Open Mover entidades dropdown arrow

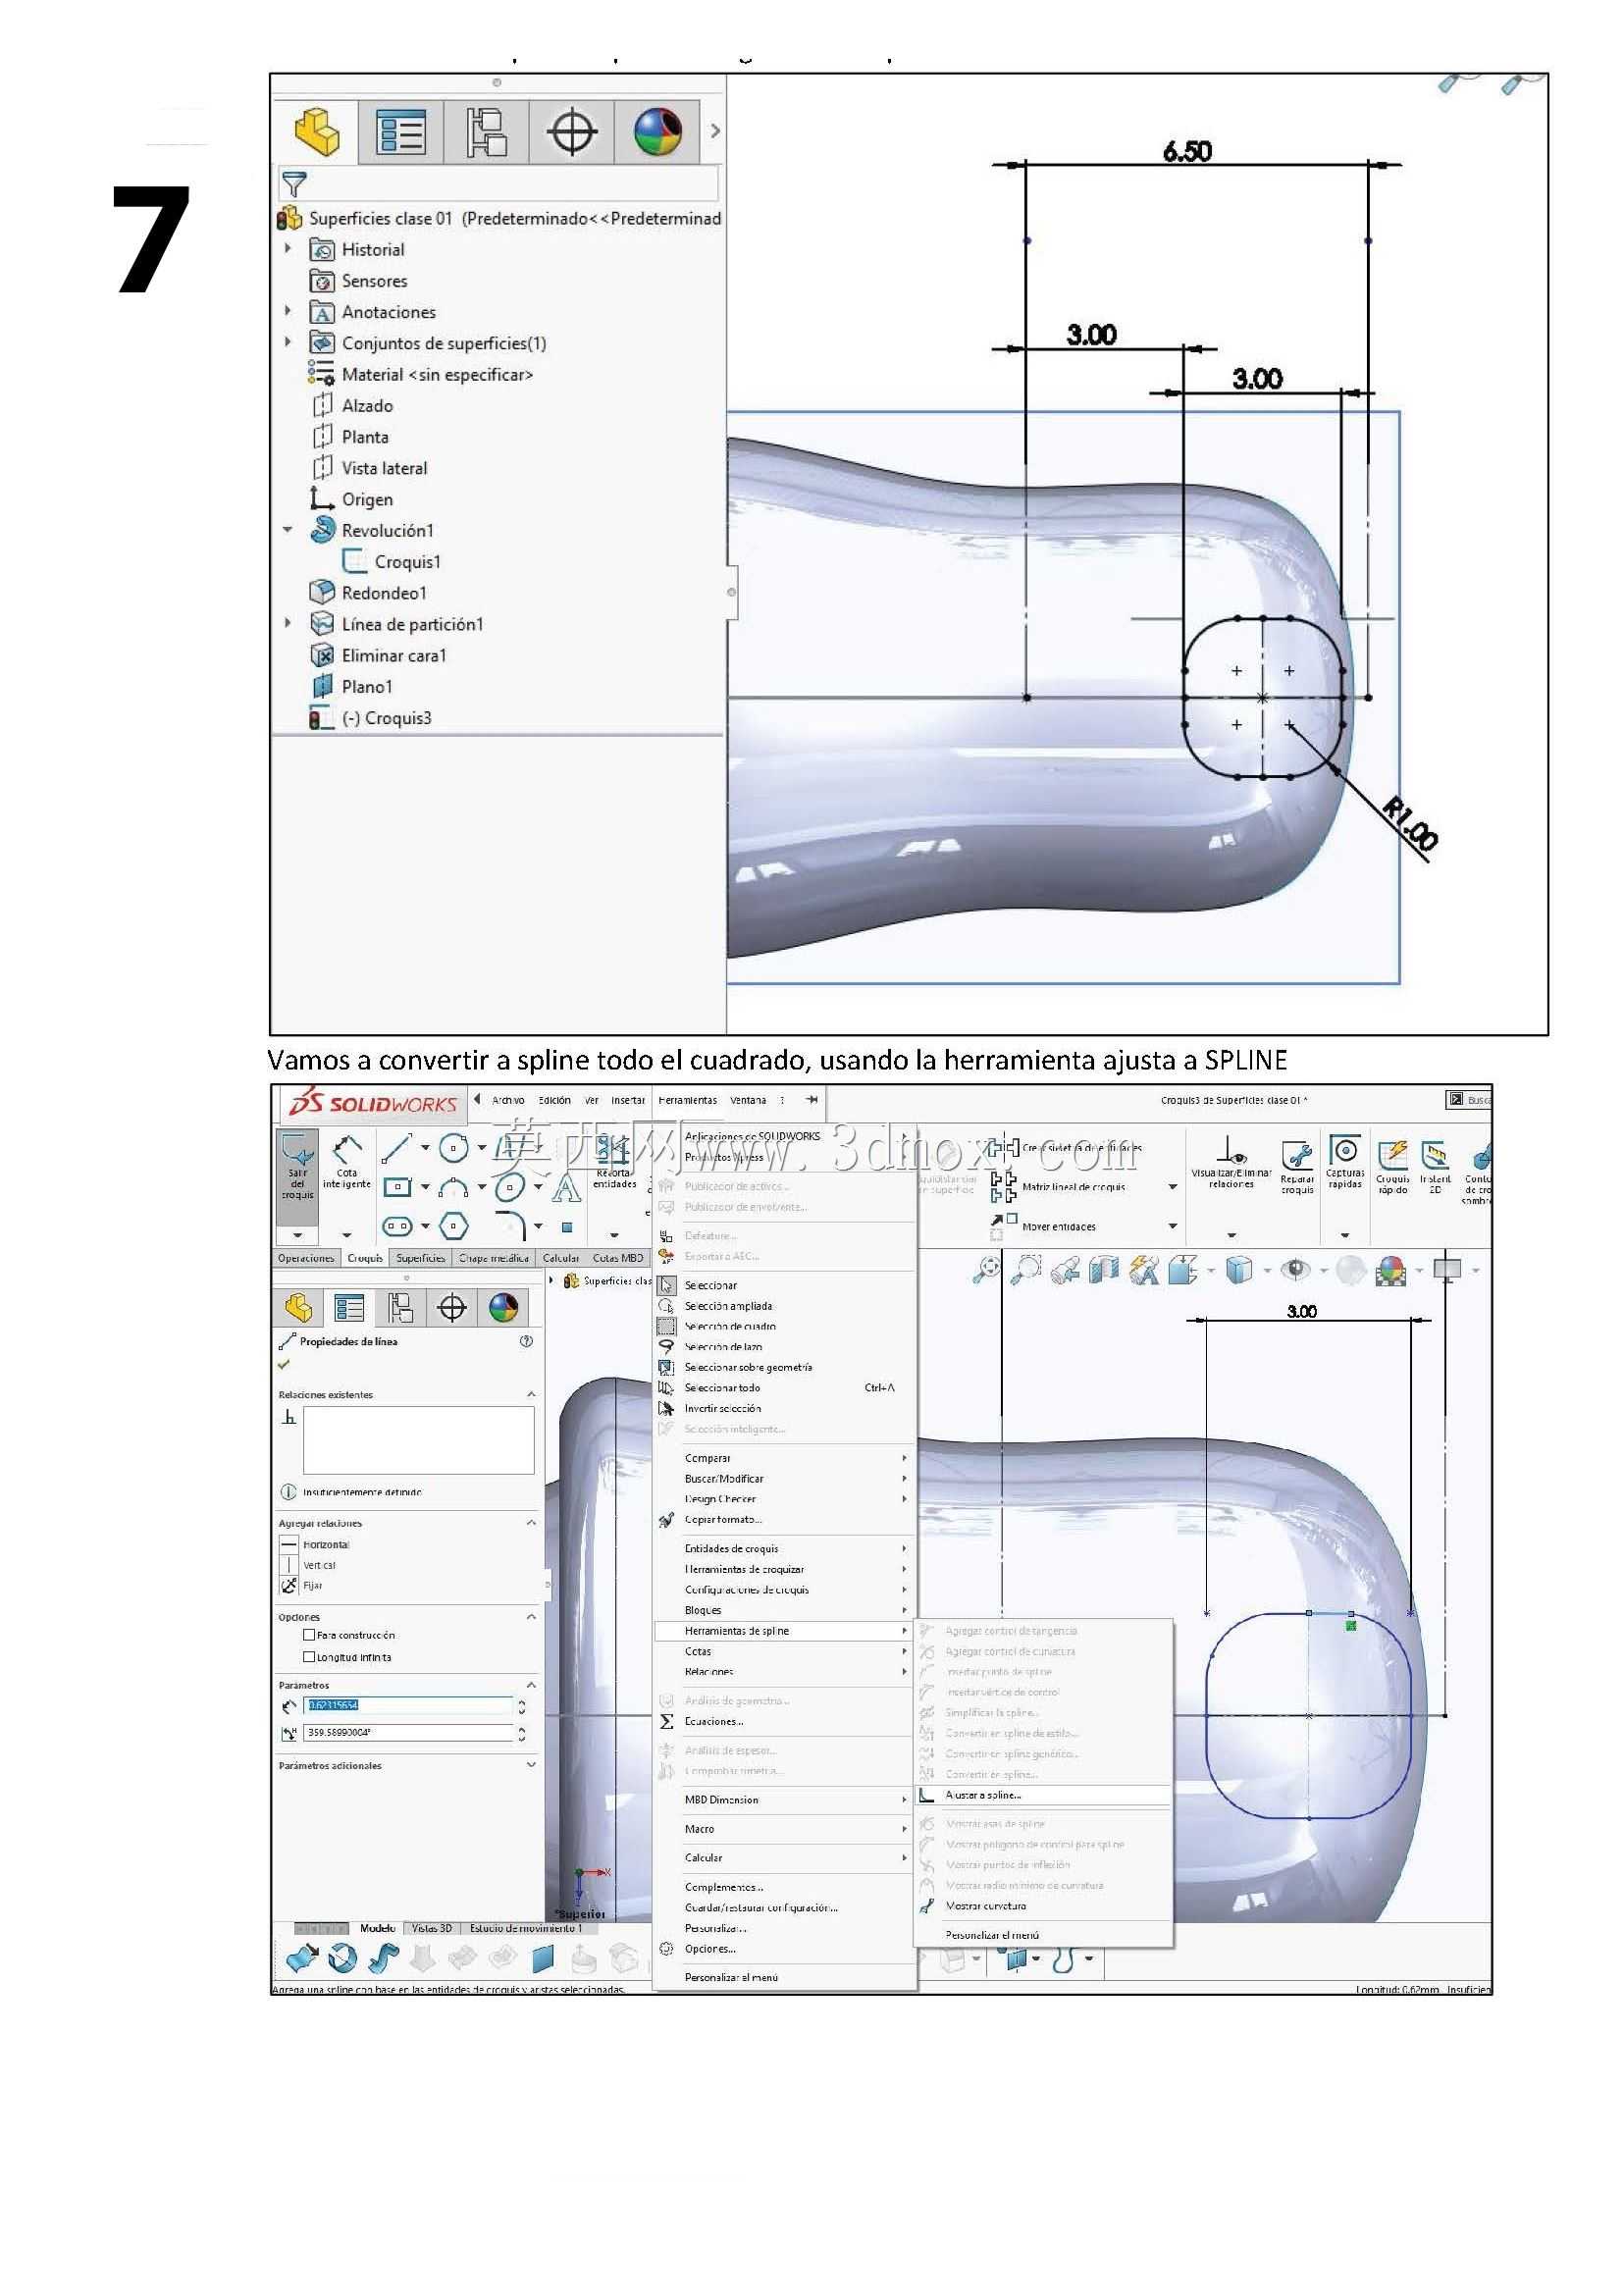pos(1173,1226)
